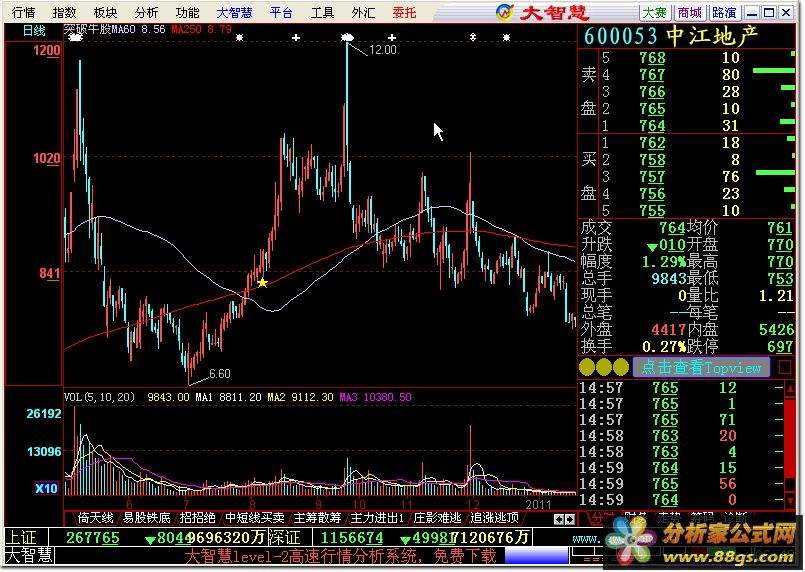Viewport: 805px width, 572px height.
Task: Open the 行情 menu
Action: (x=24, y=12)
